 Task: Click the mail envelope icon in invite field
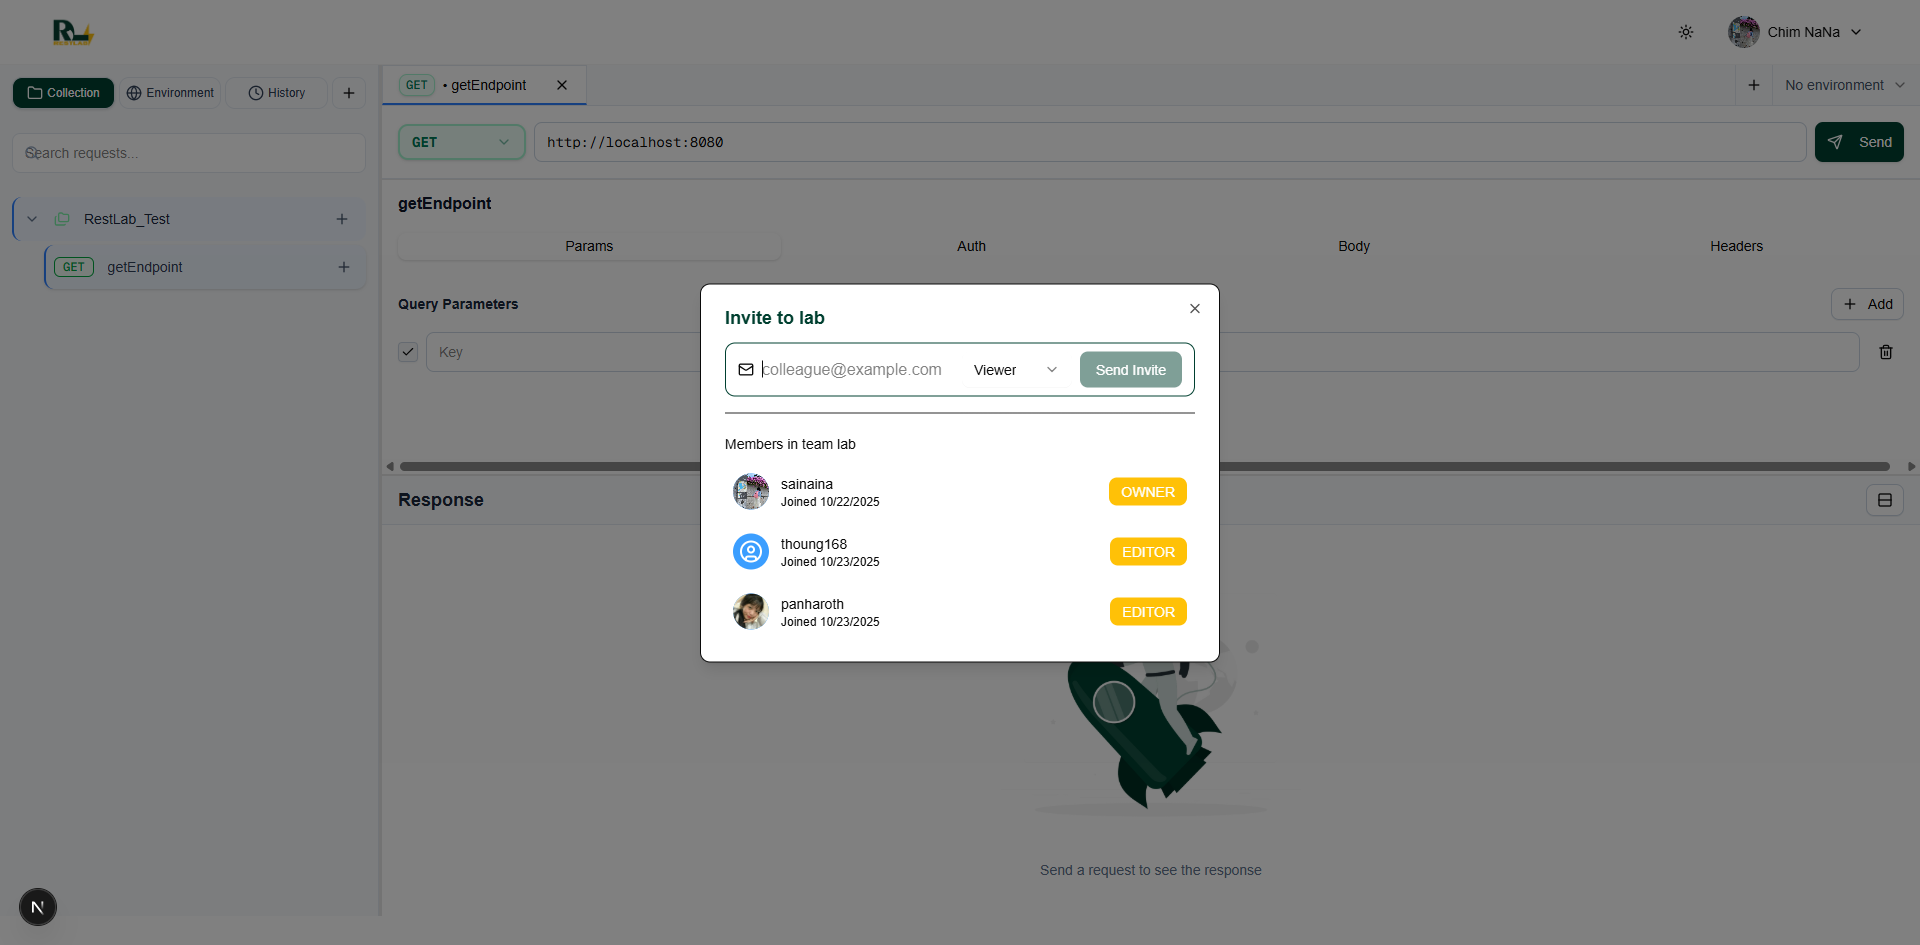click(x=746, y=370)
